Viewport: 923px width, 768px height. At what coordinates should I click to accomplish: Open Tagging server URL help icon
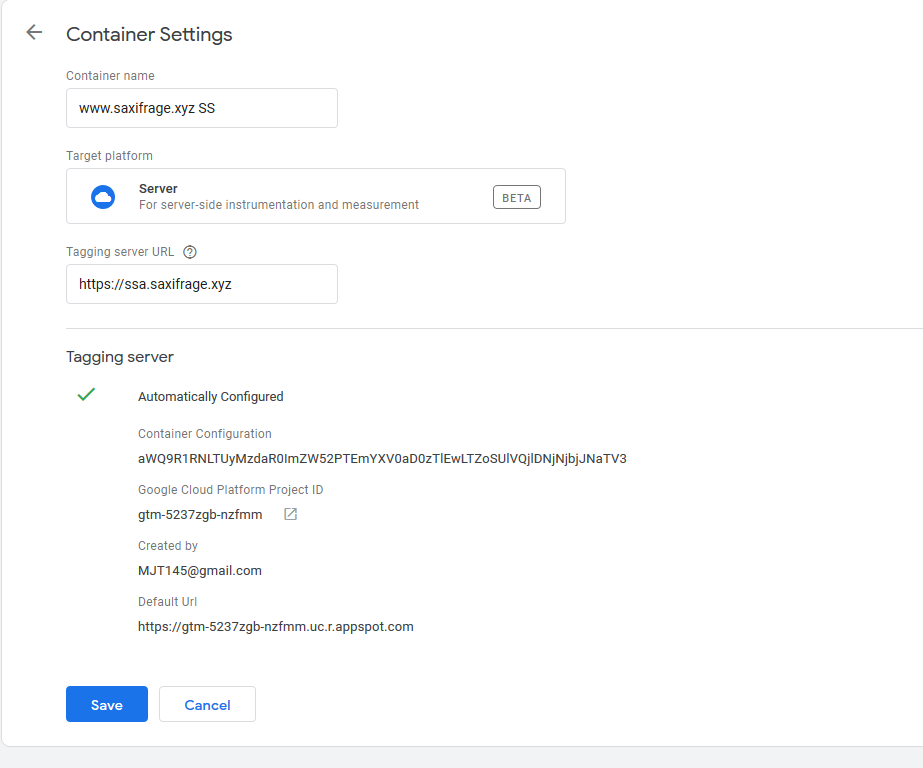[x=190, y=252]
